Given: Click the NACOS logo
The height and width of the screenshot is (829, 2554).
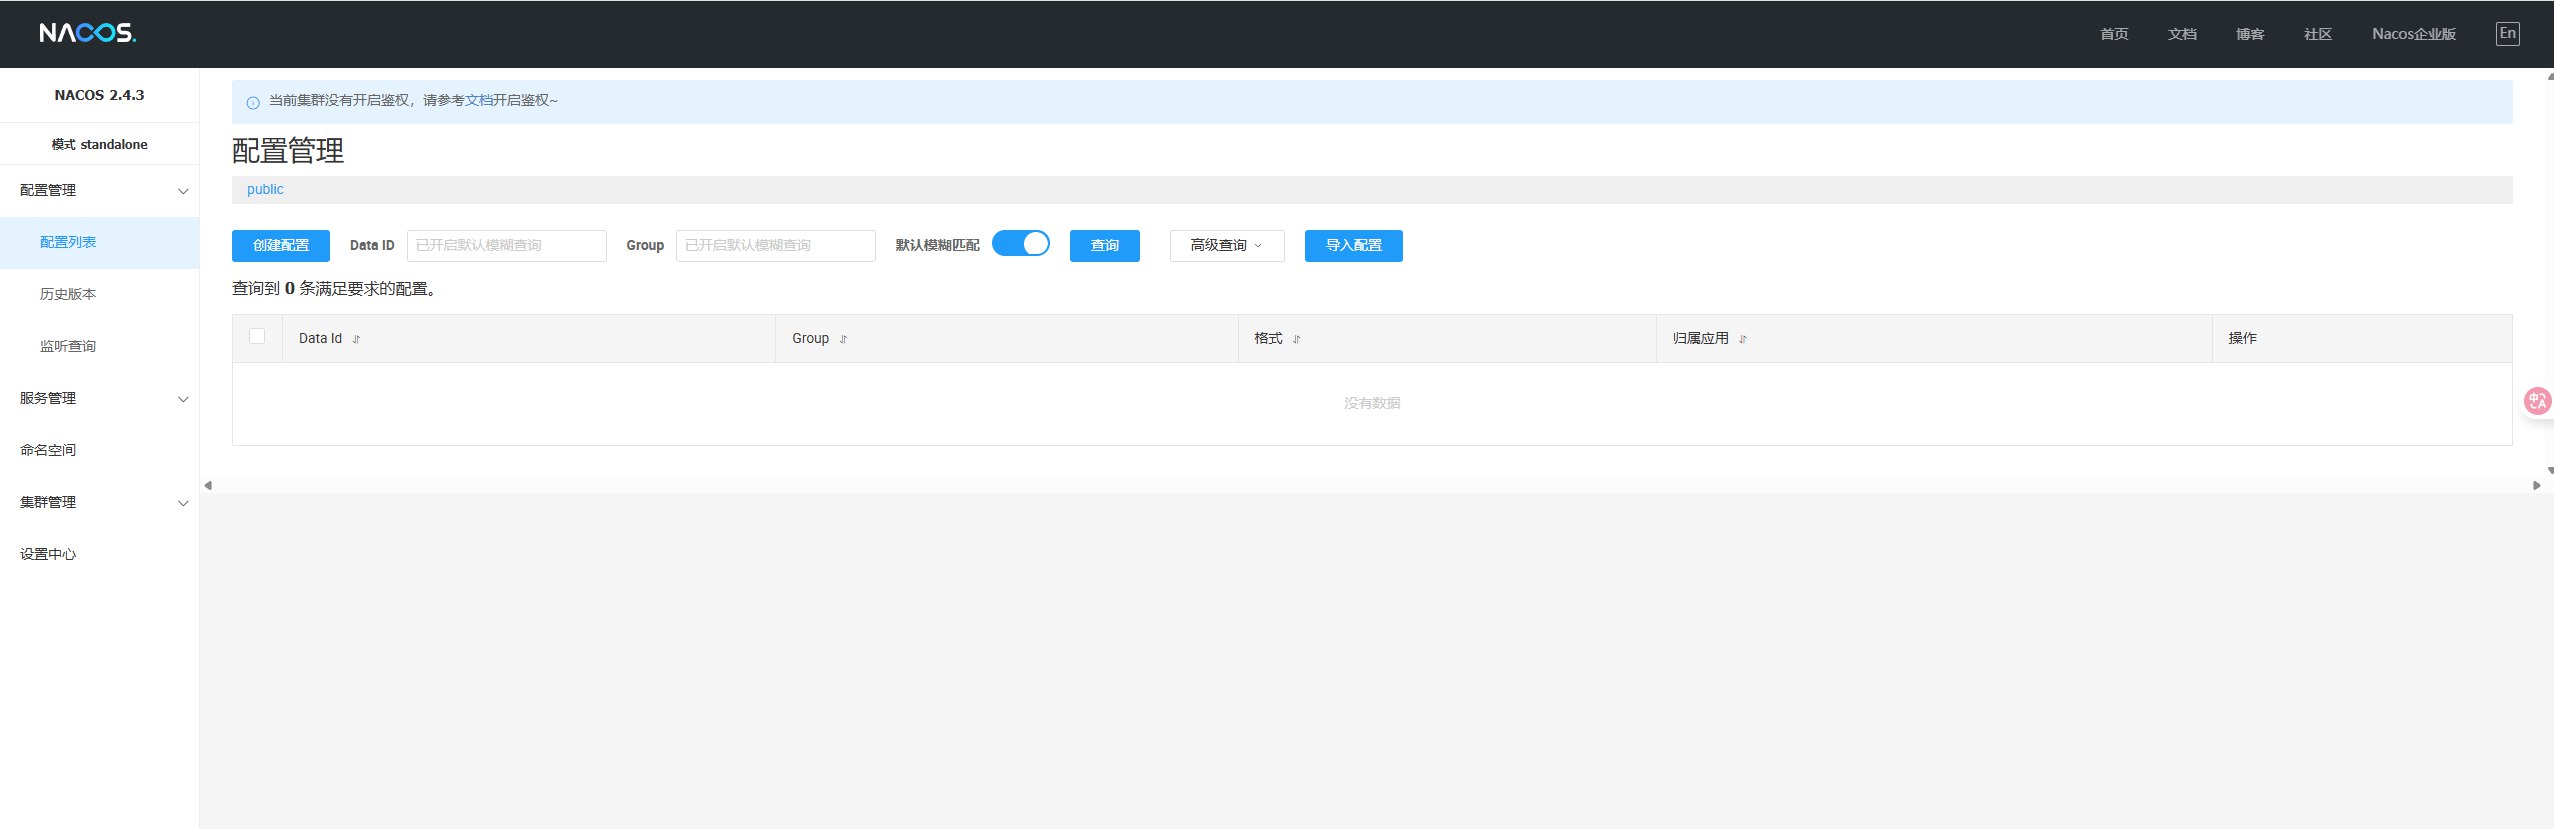Looking at the screenshot, I should click(87, 33).
